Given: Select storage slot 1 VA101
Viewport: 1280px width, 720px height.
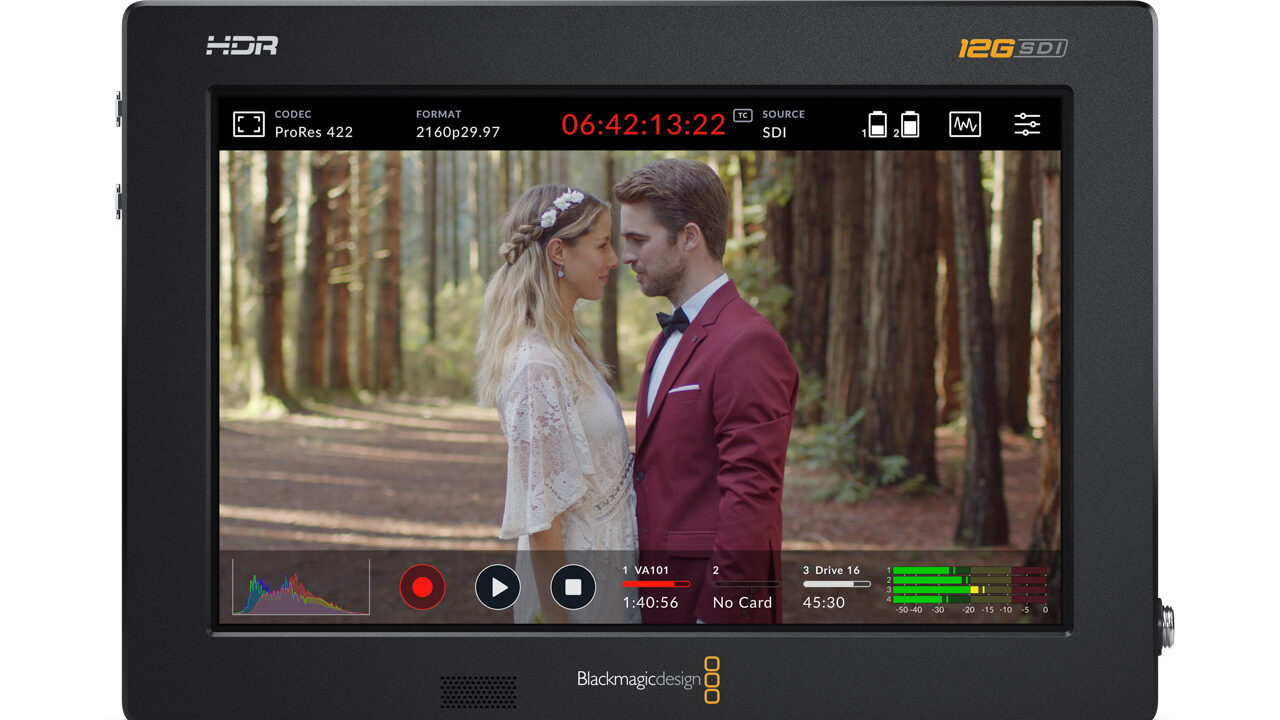Looking at the screenshot, I should (656, 587).
